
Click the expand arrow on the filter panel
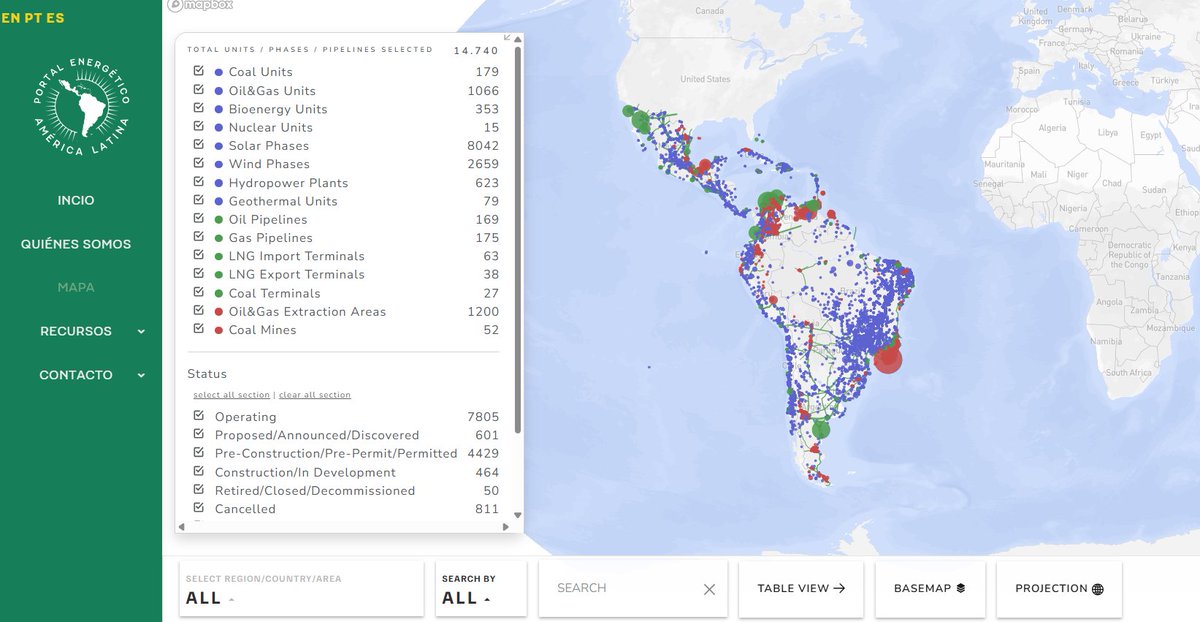tap(509, 38)
